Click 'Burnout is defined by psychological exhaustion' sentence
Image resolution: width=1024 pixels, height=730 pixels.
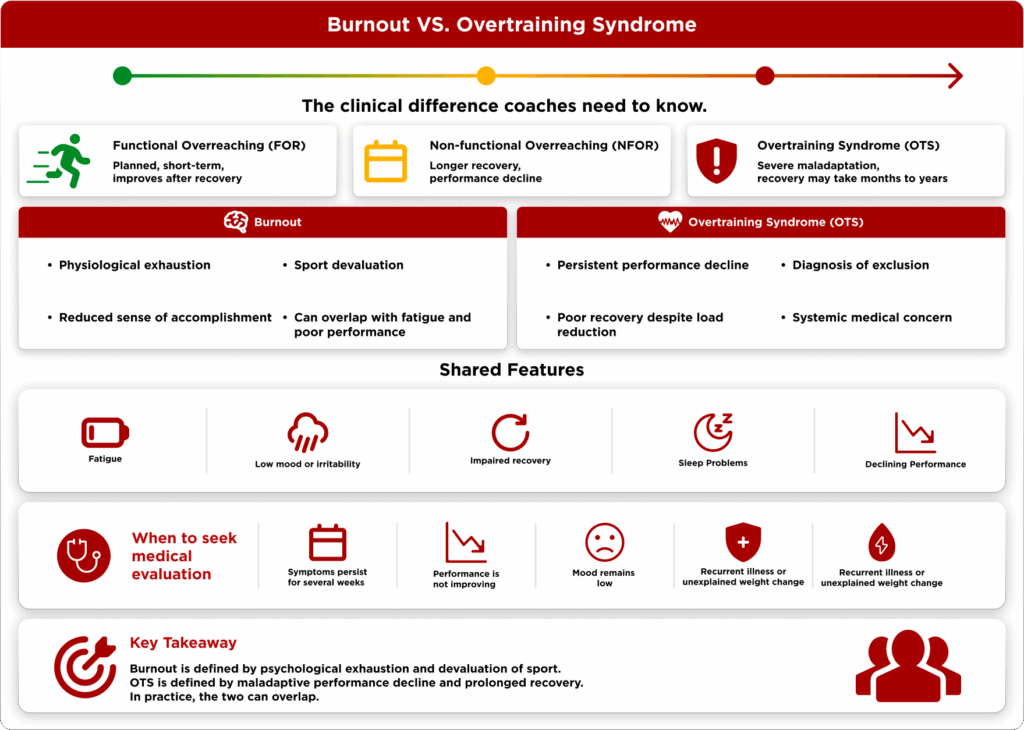tap(345, 669)
